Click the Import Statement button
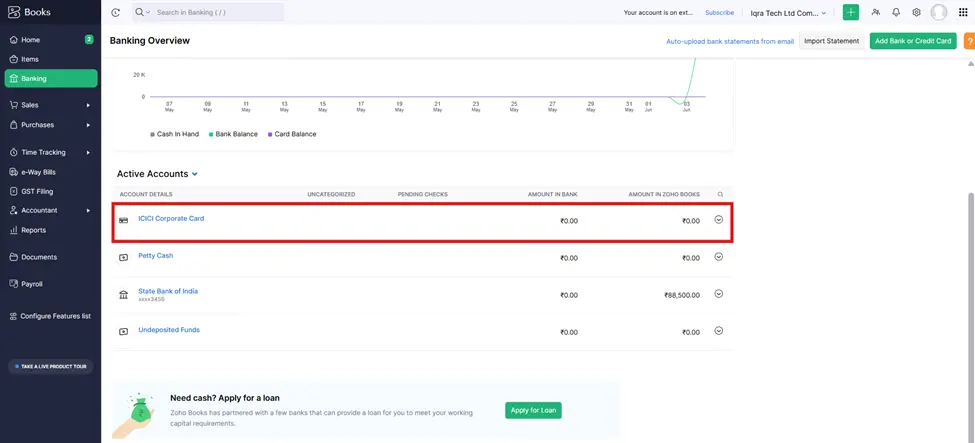This screenshot has width=975, height=443. click(831, 41)
